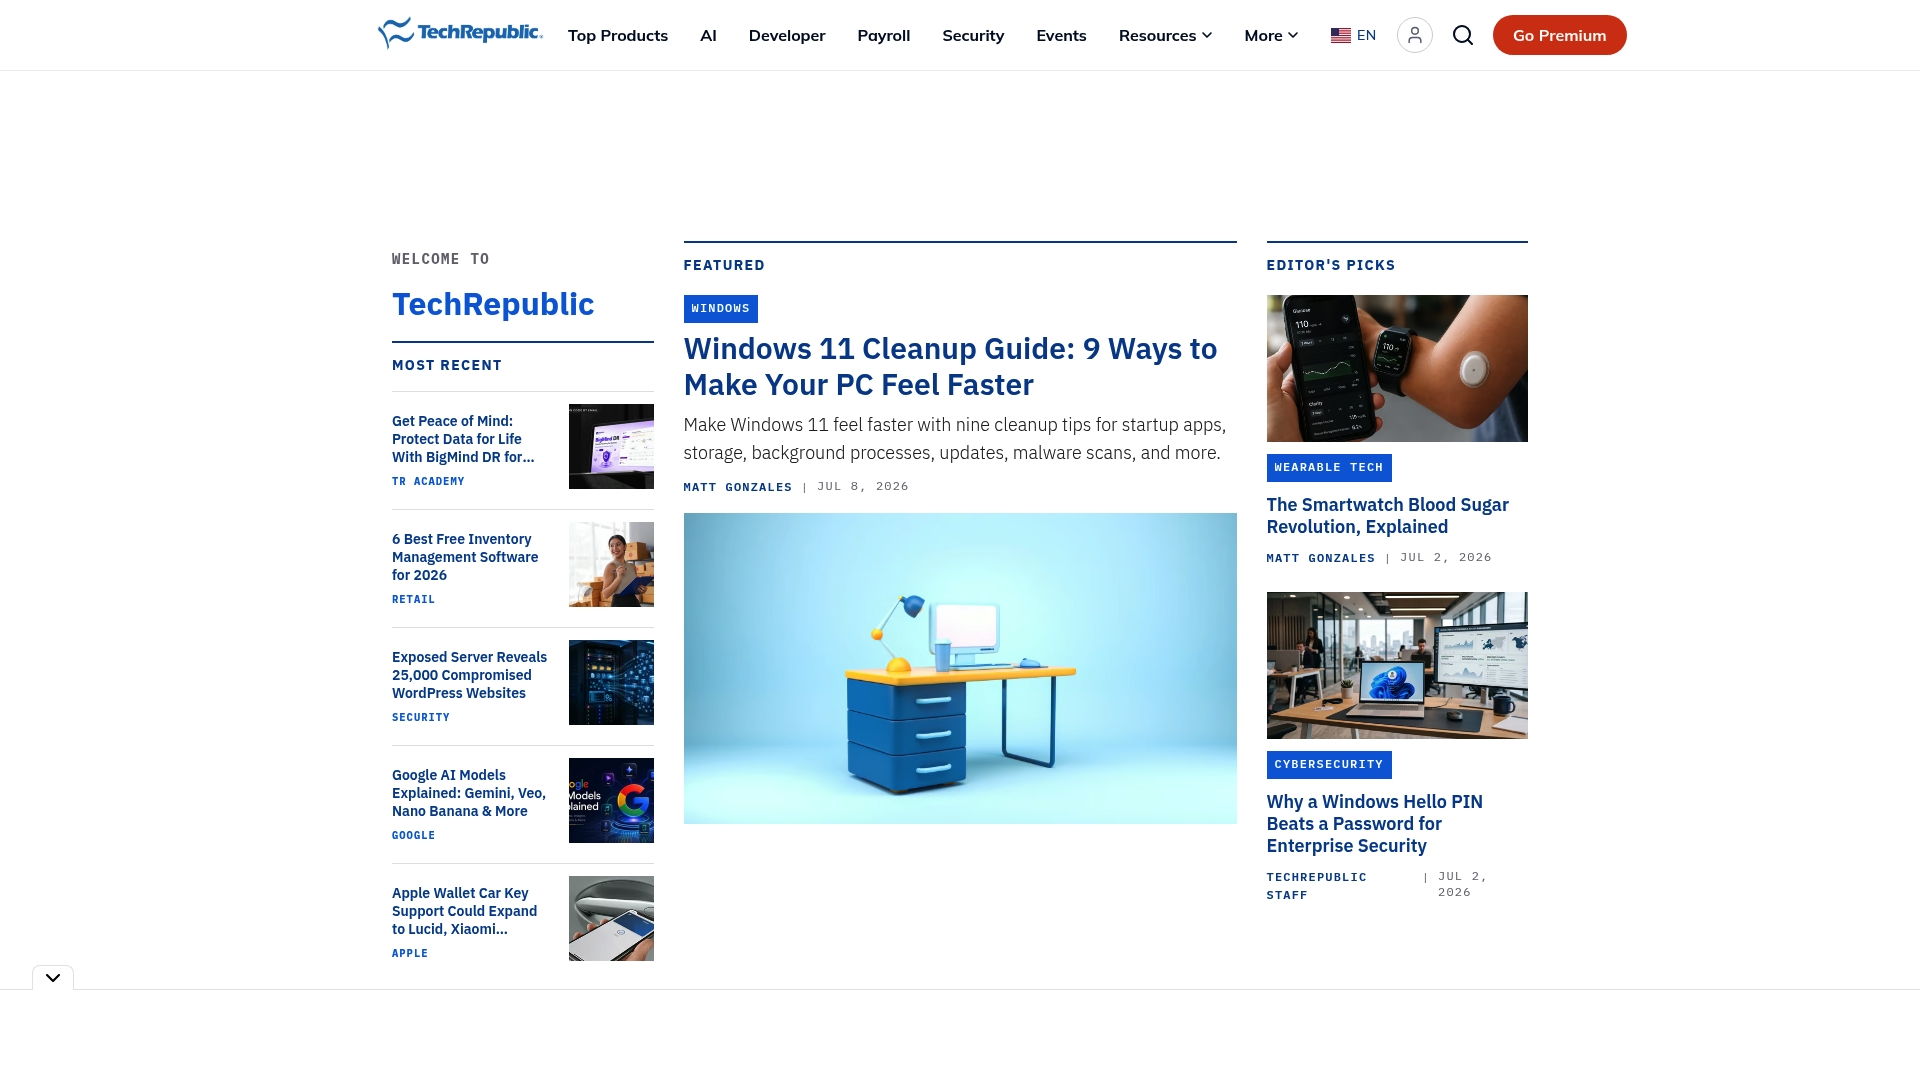Open the Developer nav item

point(787,35)
